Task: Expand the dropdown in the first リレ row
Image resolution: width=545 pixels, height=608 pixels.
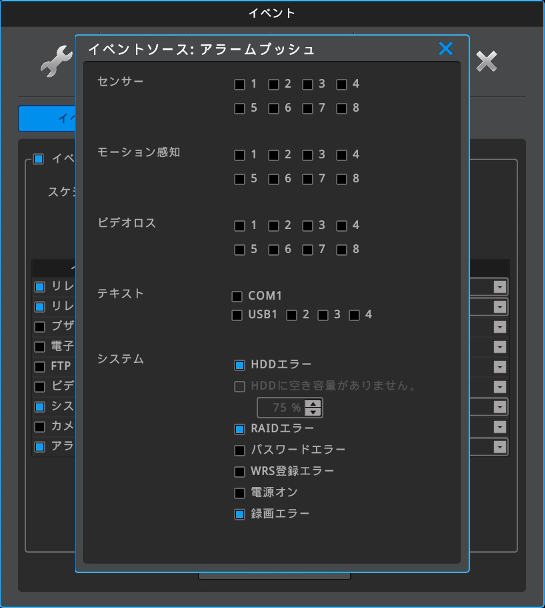Action: pos(500,287)
